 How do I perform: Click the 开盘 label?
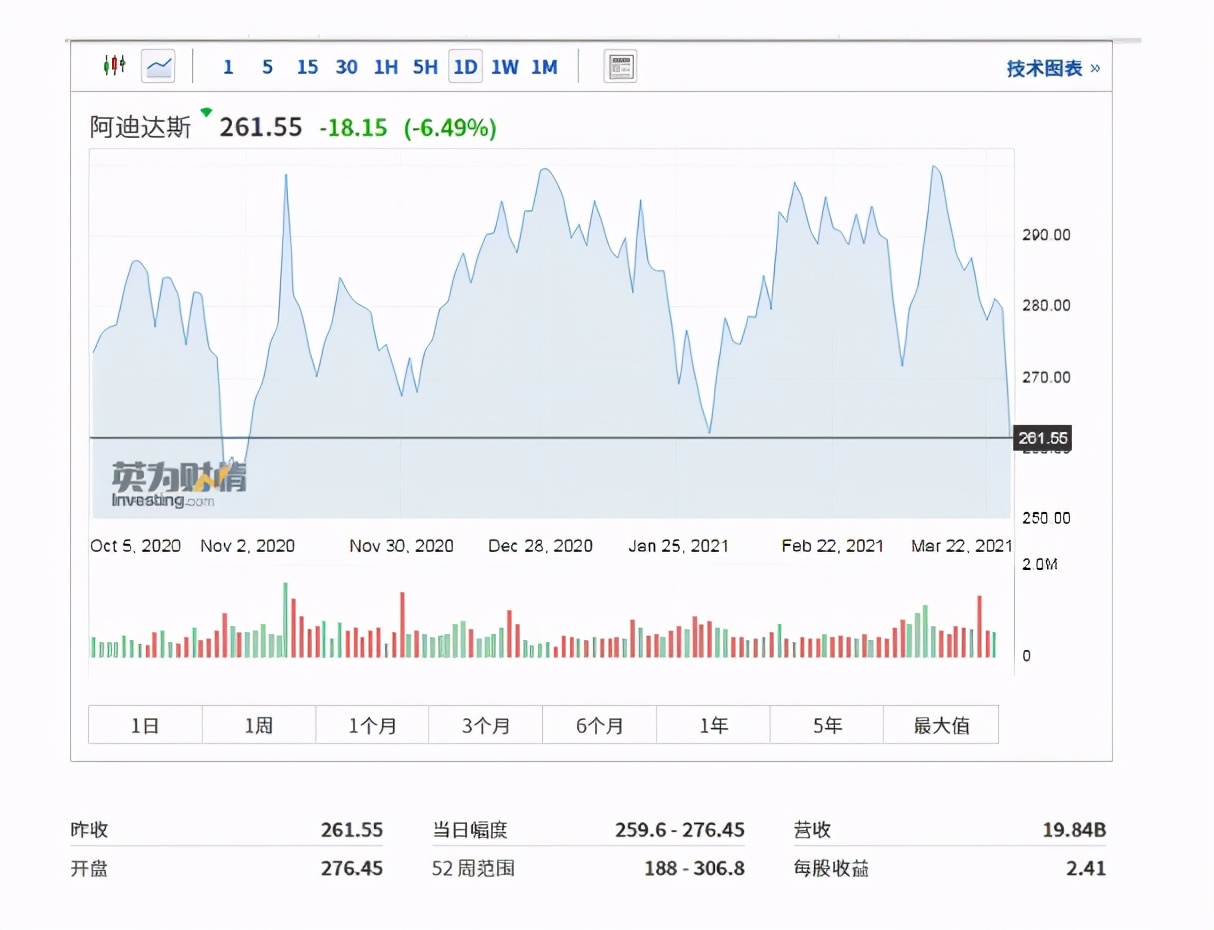[89, 869]
